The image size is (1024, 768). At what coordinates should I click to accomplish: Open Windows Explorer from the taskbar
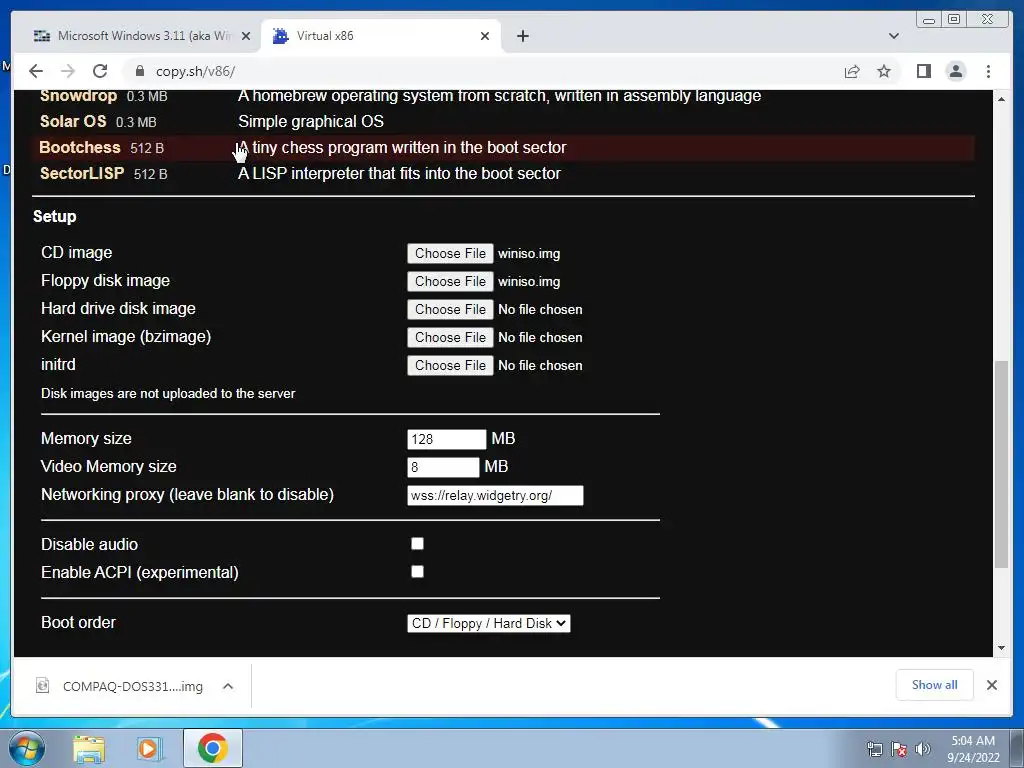click(x=89, y=749)
